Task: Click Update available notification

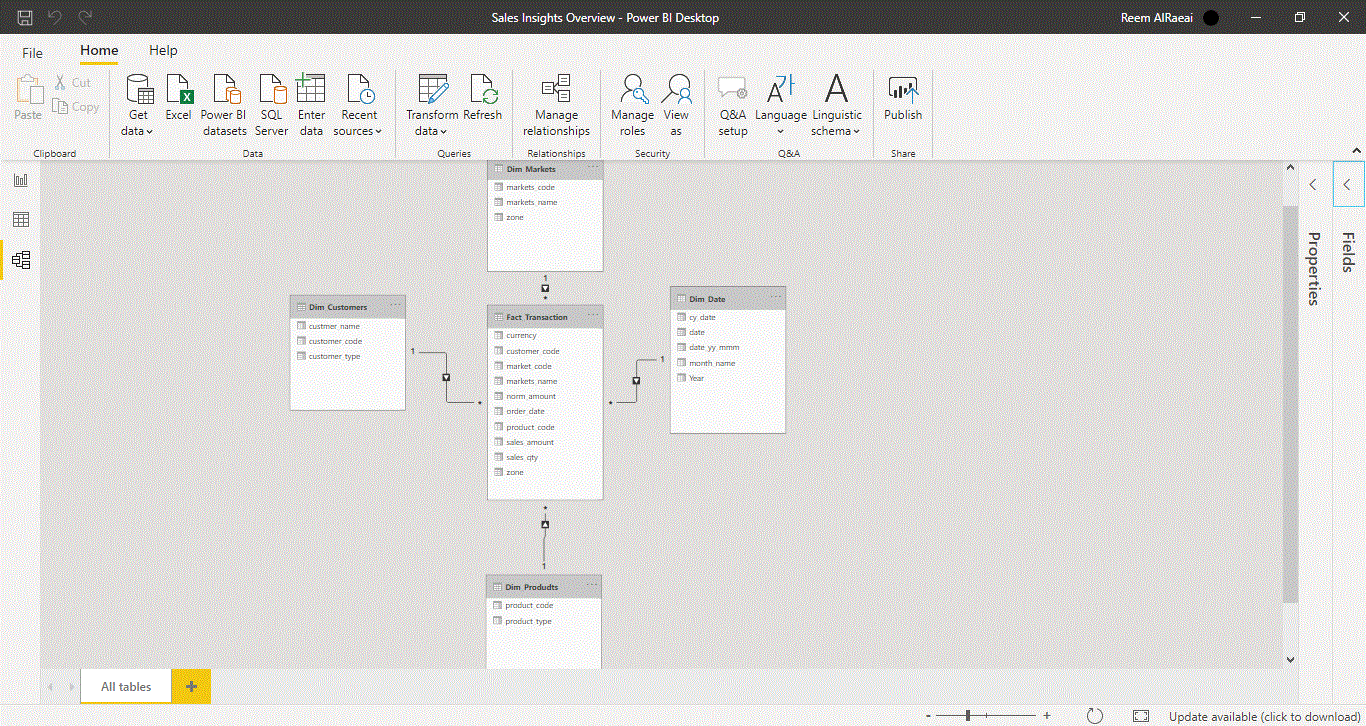Action: tap(1264, 716)
